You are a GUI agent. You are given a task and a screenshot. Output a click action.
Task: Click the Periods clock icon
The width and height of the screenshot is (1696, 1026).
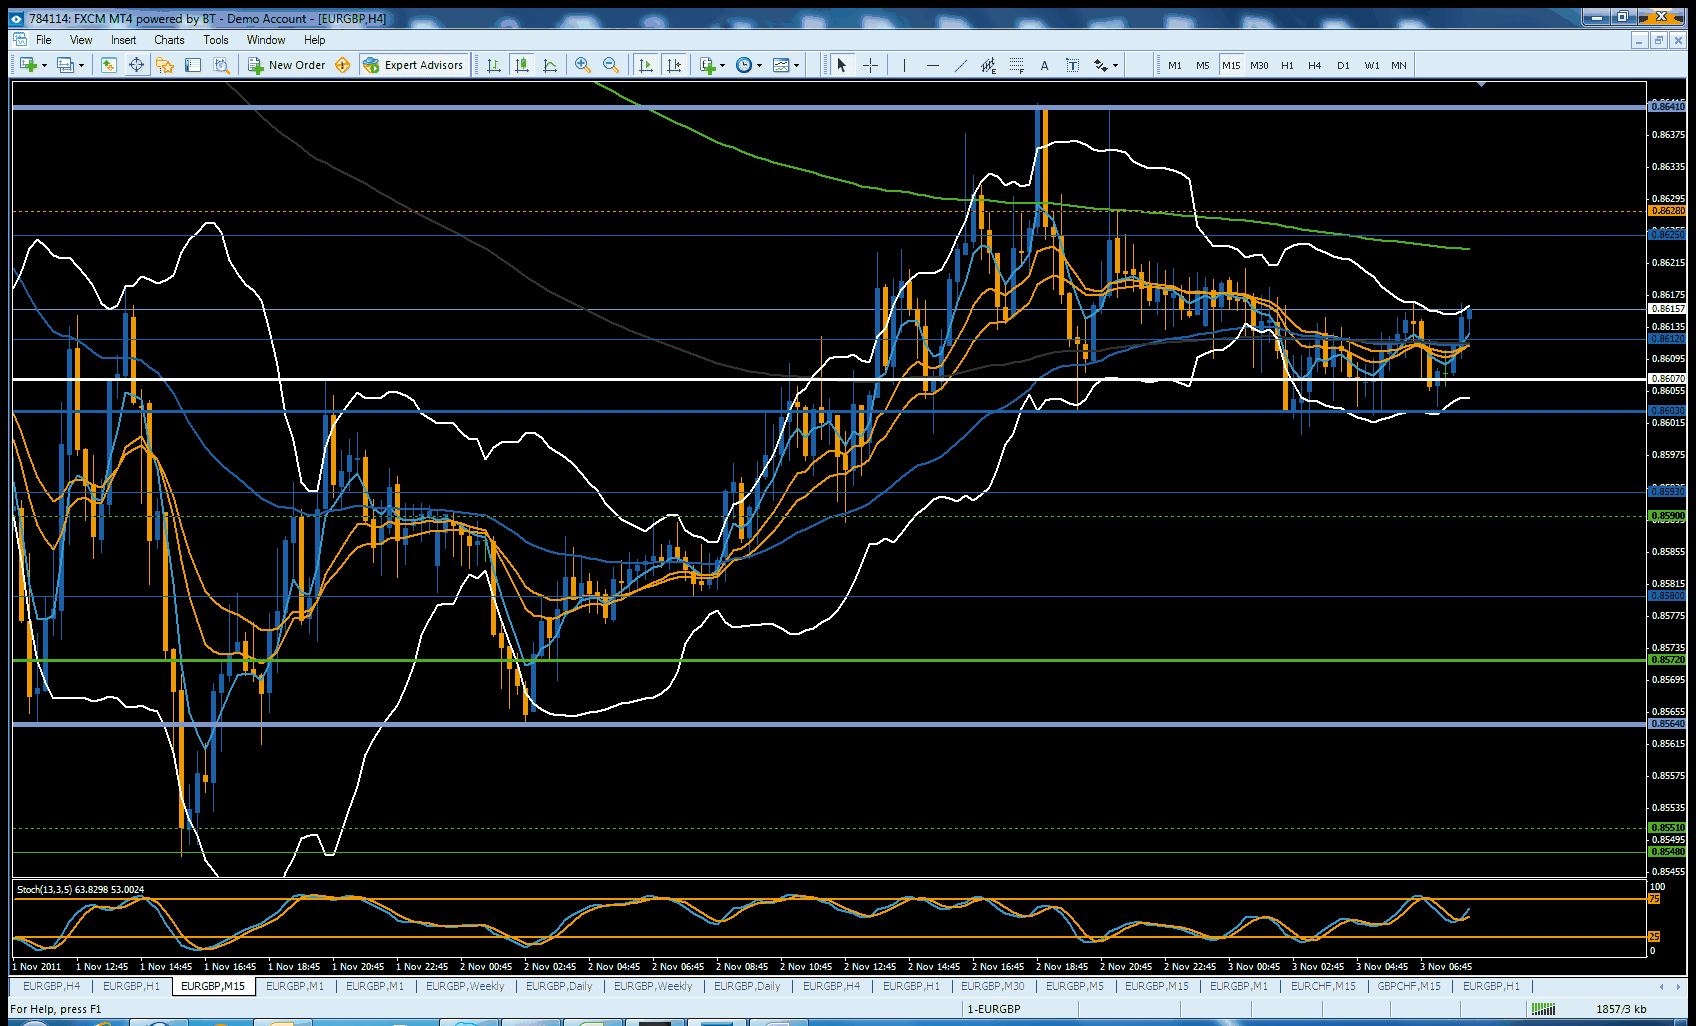coord(744,65)
